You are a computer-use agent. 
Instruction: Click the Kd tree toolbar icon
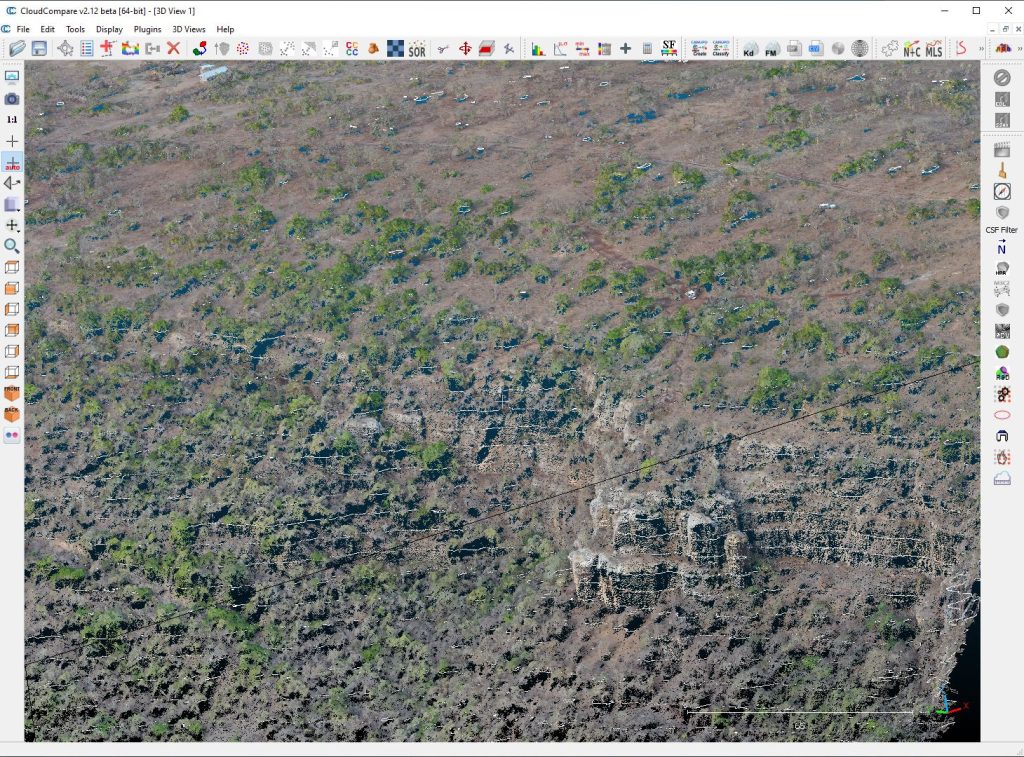tap(750, 48)
